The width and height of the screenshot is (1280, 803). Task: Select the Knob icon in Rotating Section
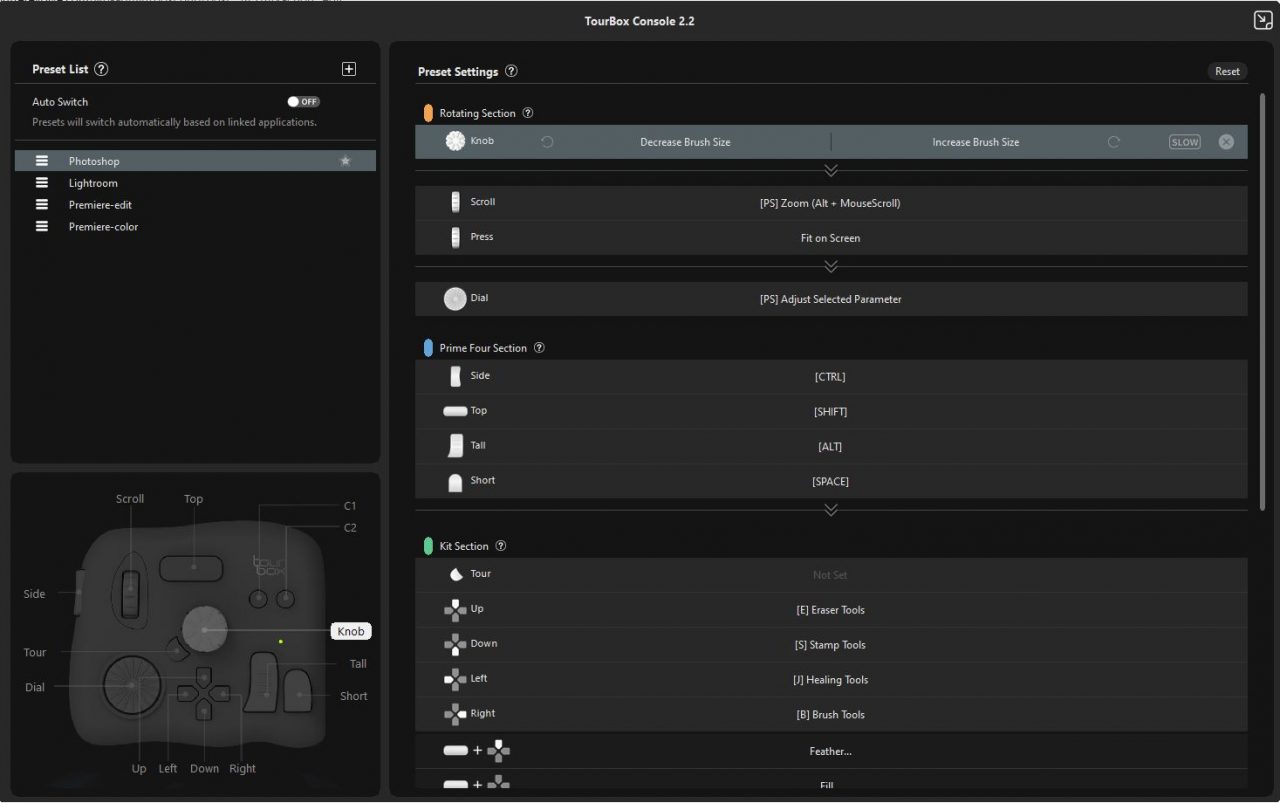pos(455,141)
